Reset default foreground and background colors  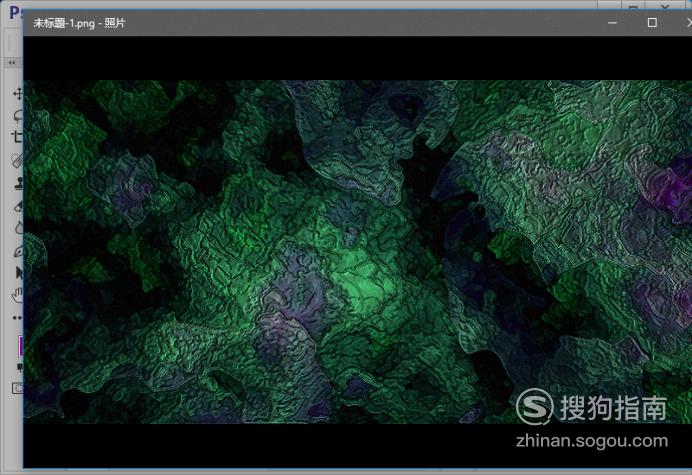pos(19,367)
